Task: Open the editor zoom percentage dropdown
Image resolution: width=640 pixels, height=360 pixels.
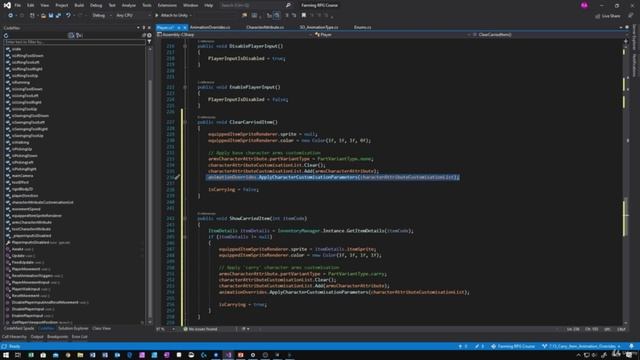Action: pos(166,329)
